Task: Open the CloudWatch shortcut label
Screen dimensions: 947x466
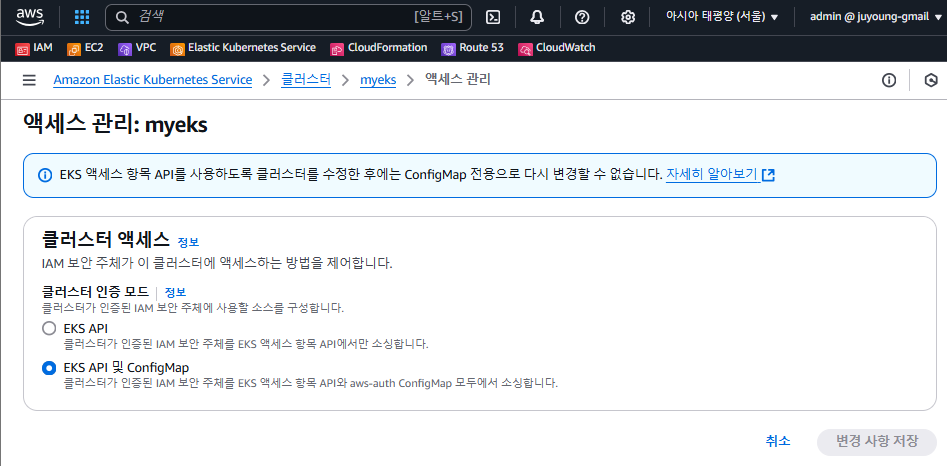Action: point(565,48)
